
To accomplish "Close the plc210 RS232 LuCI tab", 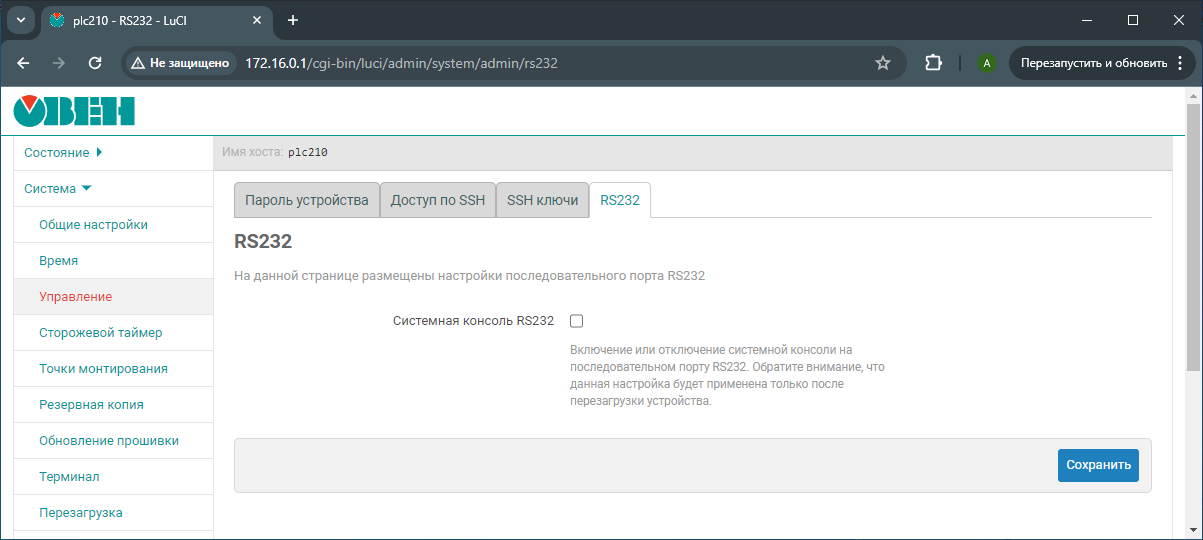I will (260, 20).
